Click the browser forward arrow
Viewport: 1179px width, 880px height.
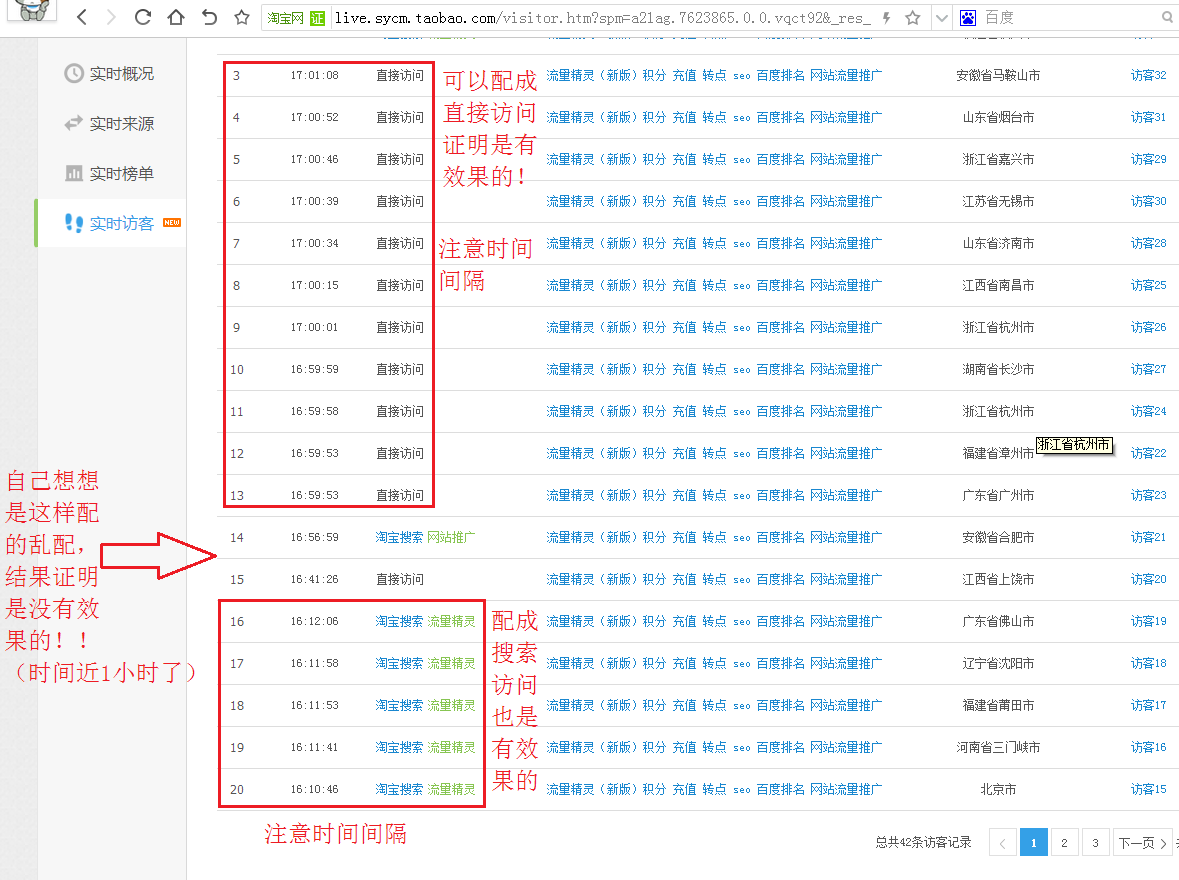coord(111,17)
